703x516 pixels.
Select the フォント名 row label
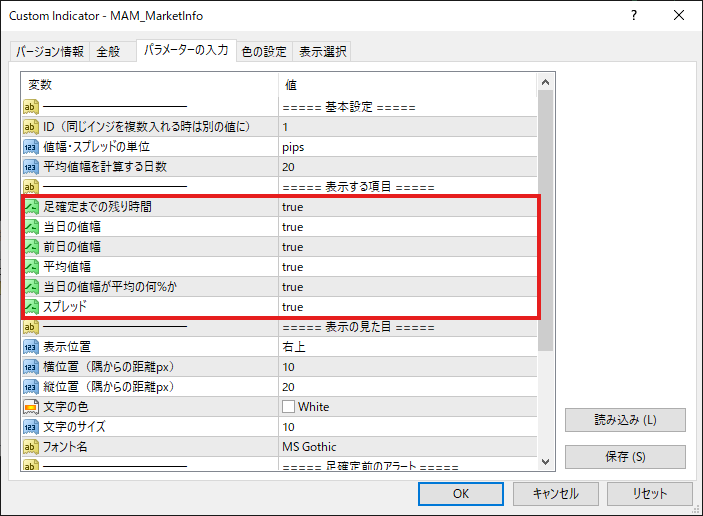coord(65,447)
